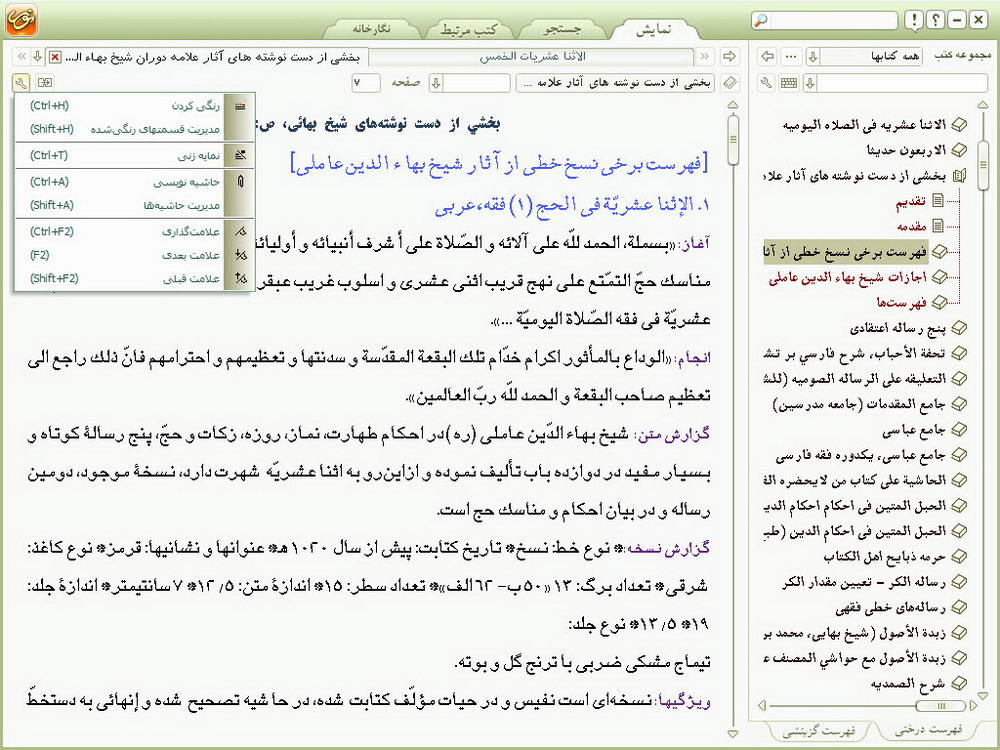The height and width of the screenshot is (750, 1000).
Task: Click the wrench tools button above the popup menu
Action: 20,82
